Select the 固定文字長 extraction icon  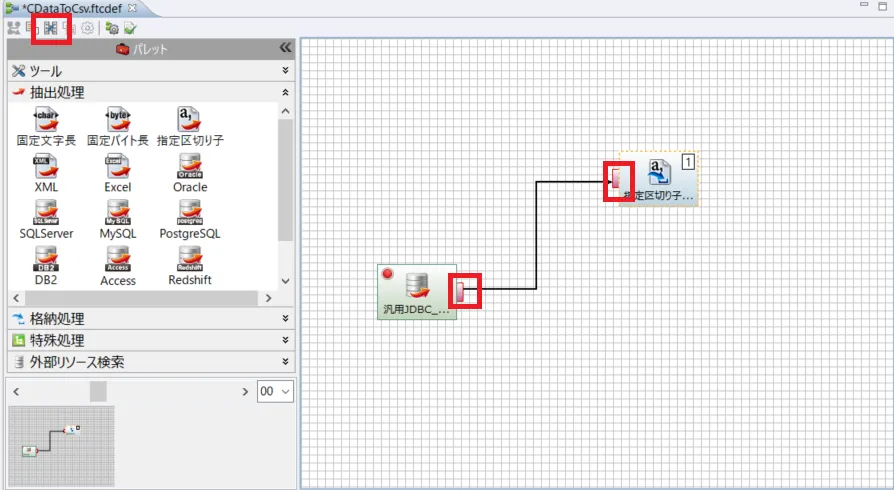(x=47, y=120)
